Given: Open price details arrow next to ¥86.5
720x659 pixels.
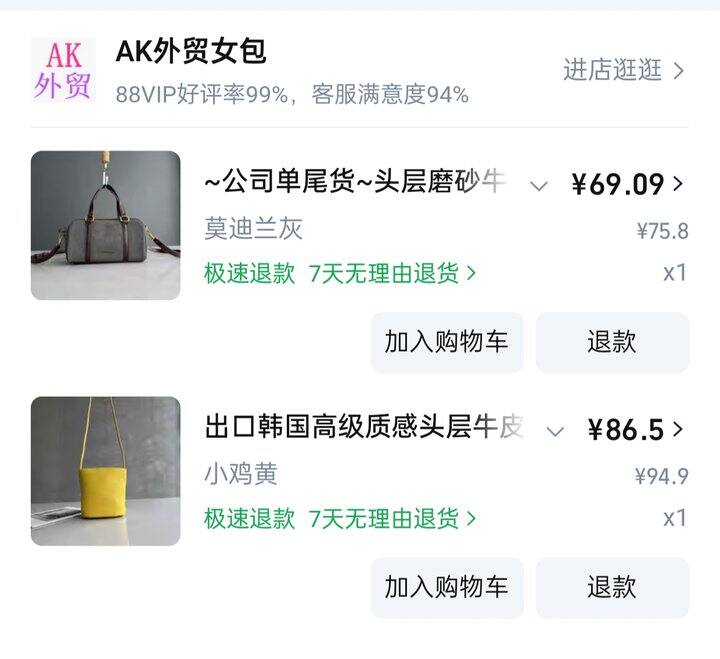Looking at the screenshot, I should point(679,429).
